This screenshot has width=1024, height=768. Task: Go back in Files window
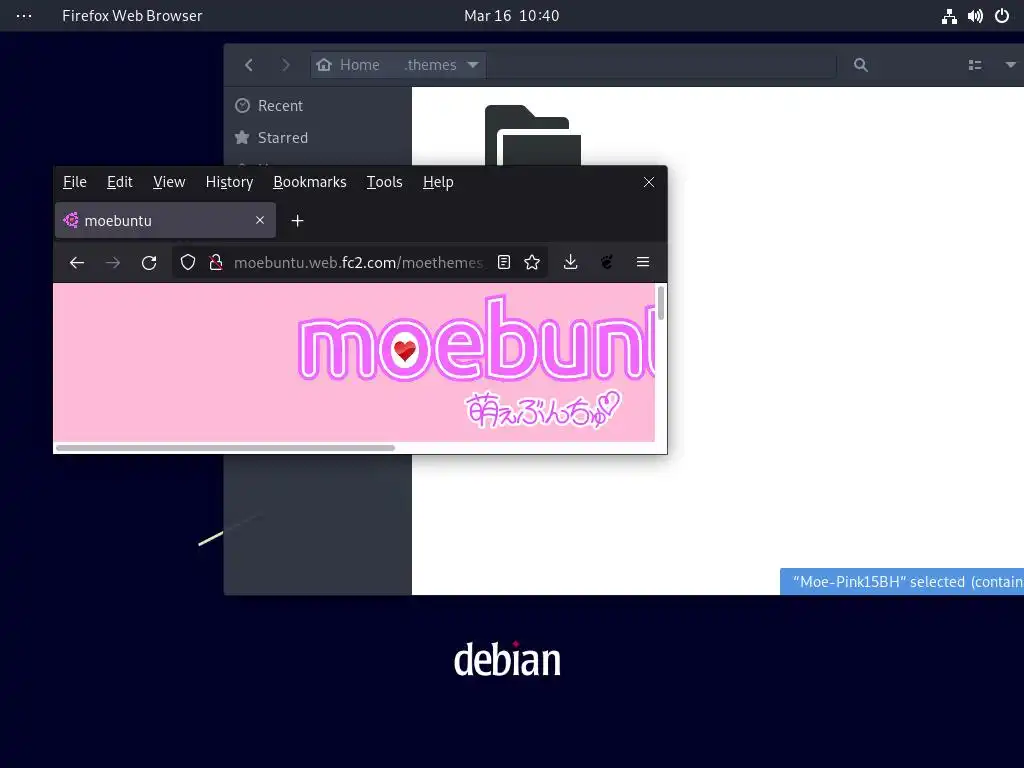tap(249, 65)
